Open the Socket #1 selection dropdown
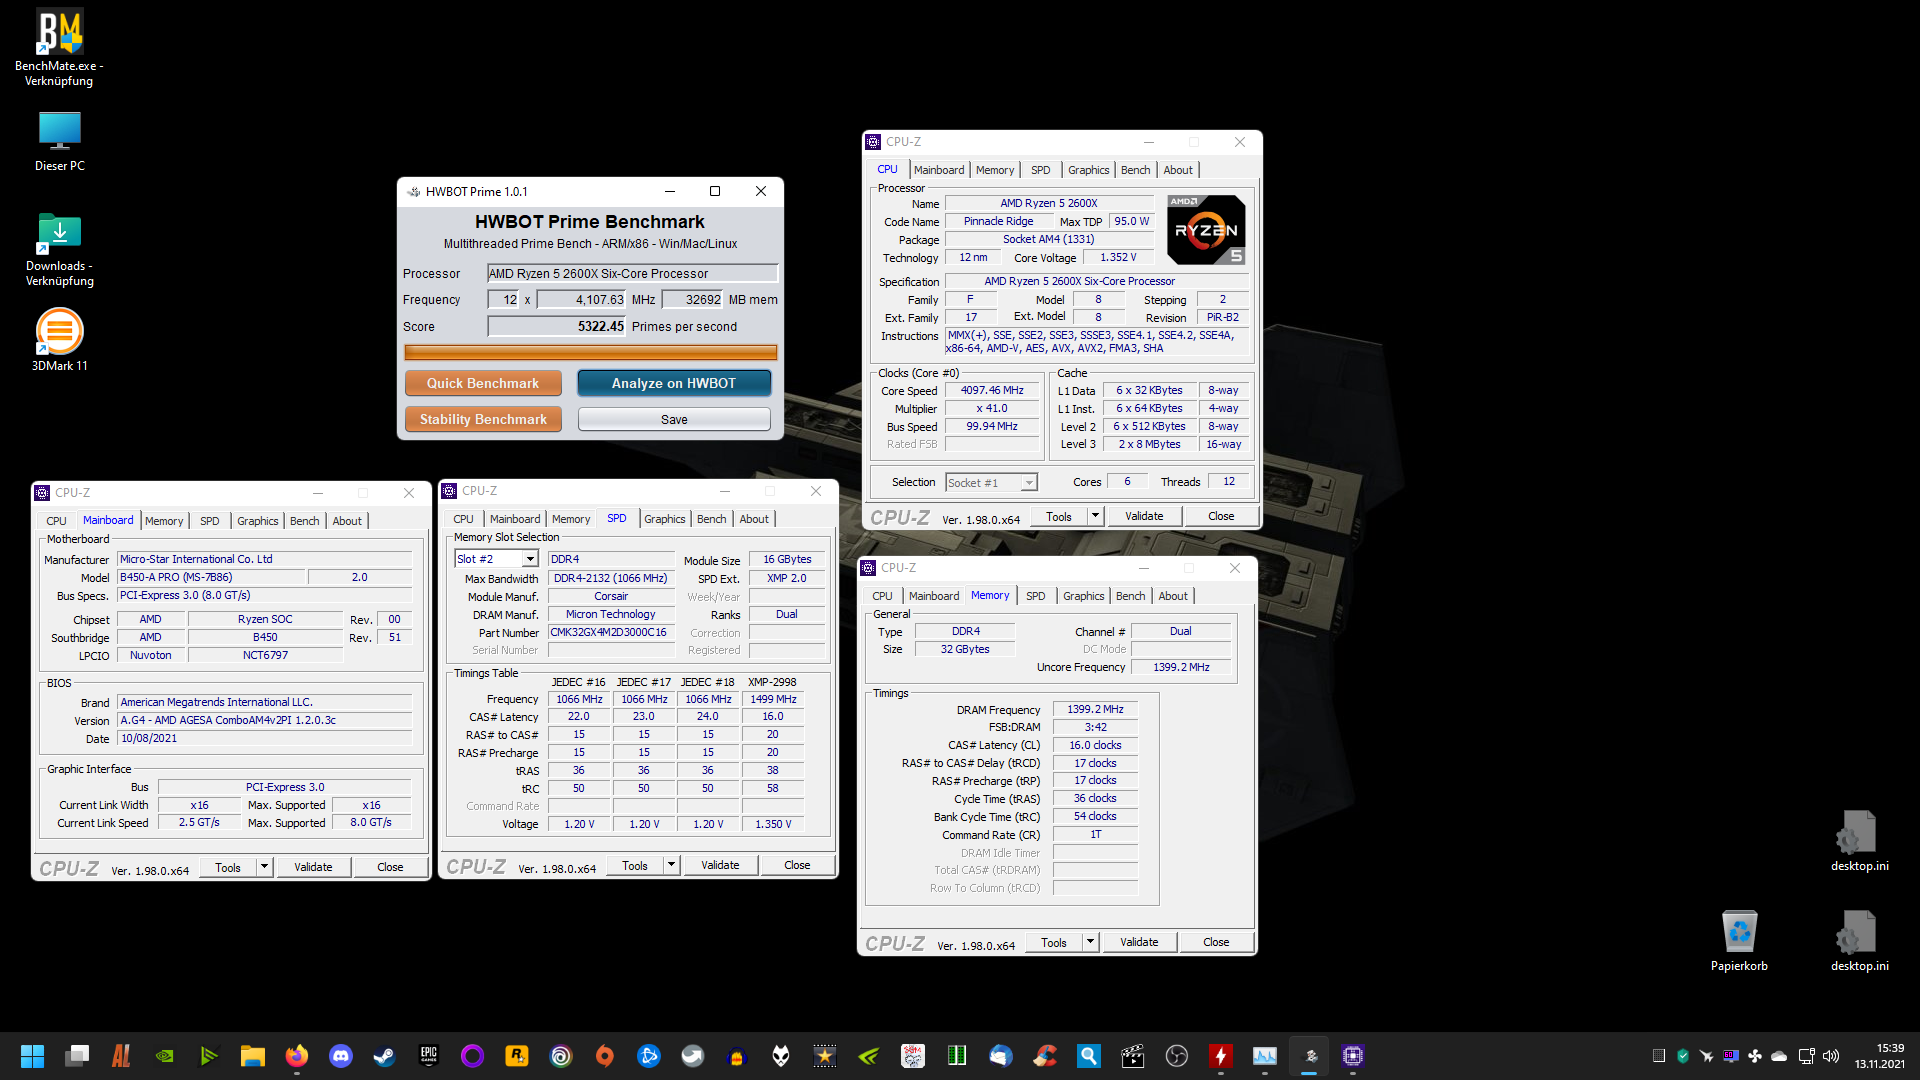 991,482
